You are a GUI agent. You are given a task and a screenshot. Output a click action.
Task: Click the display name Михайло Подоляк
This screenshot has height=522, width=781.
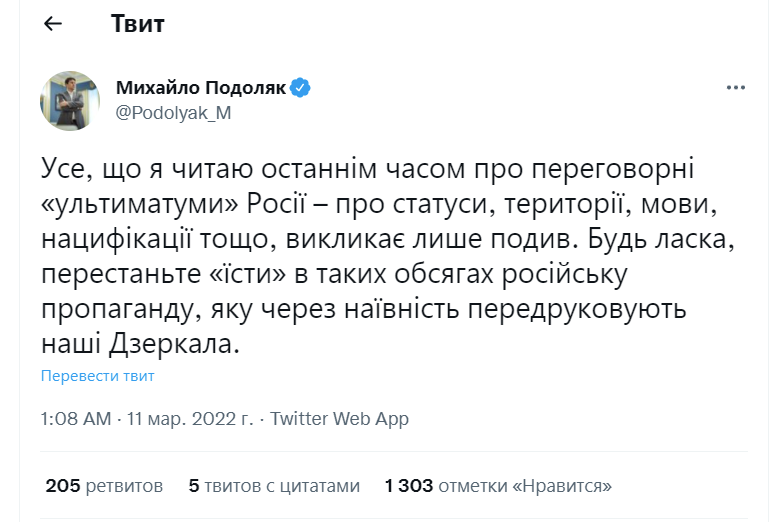tap(201, 88)
